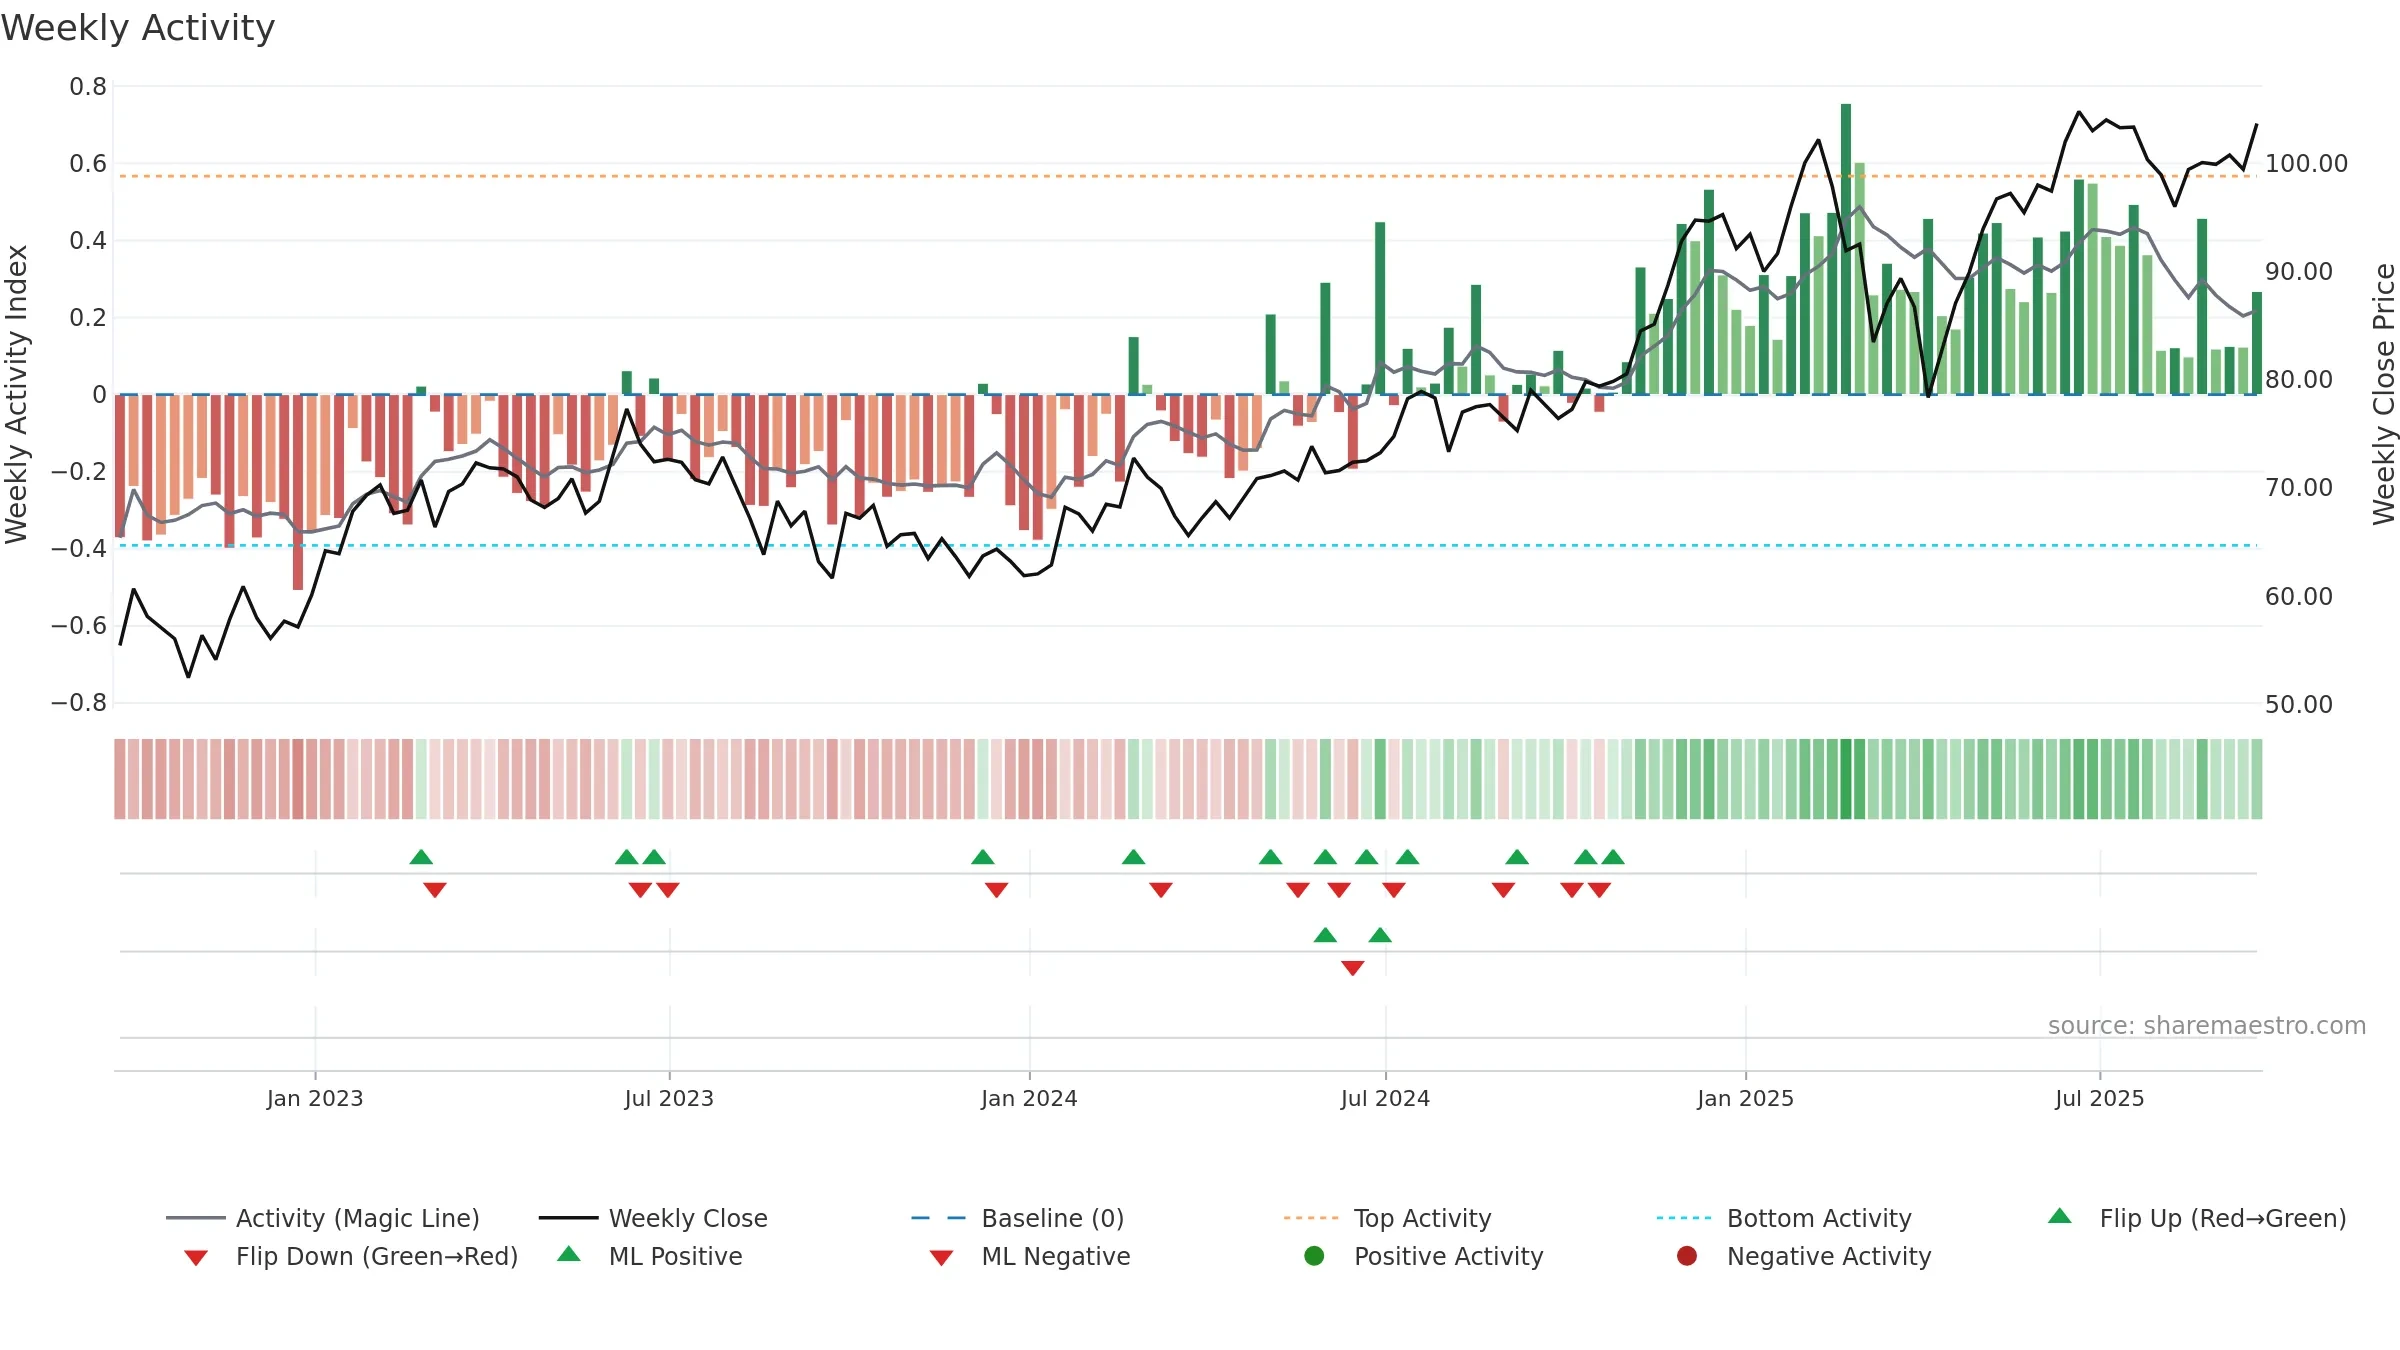Toggle Weekly Close legend entry
The image size is (2400, 1350).
coord(653,1218)
